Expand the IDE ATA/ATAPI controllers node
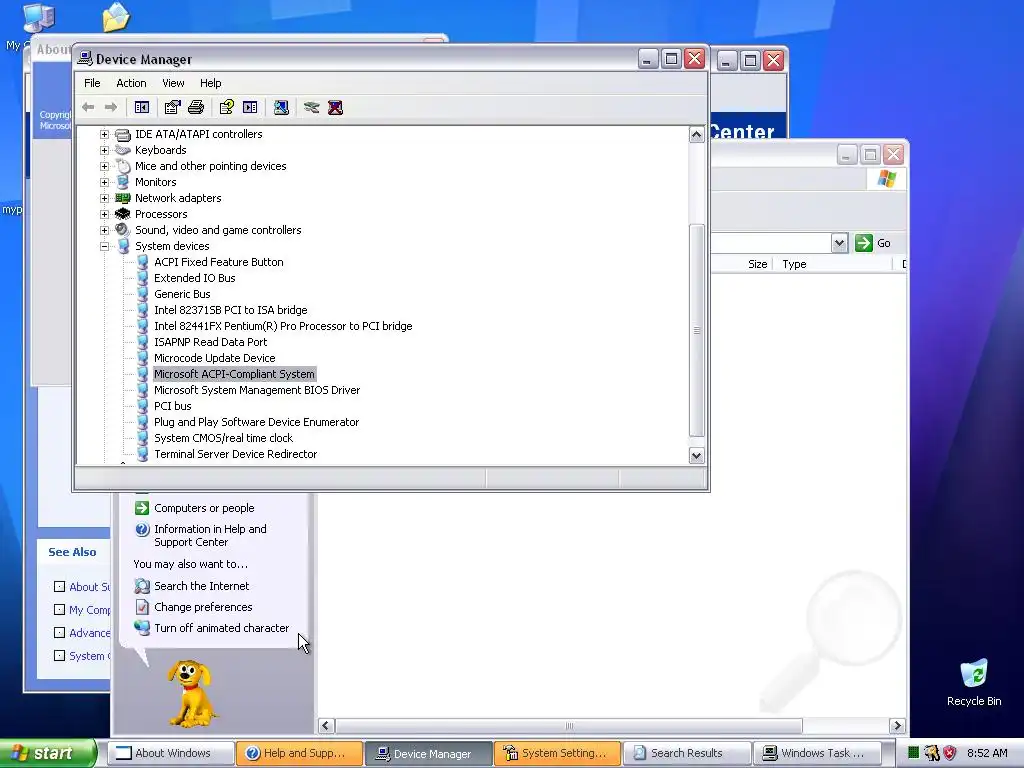1024x768 pixels. tap(104, 134)
